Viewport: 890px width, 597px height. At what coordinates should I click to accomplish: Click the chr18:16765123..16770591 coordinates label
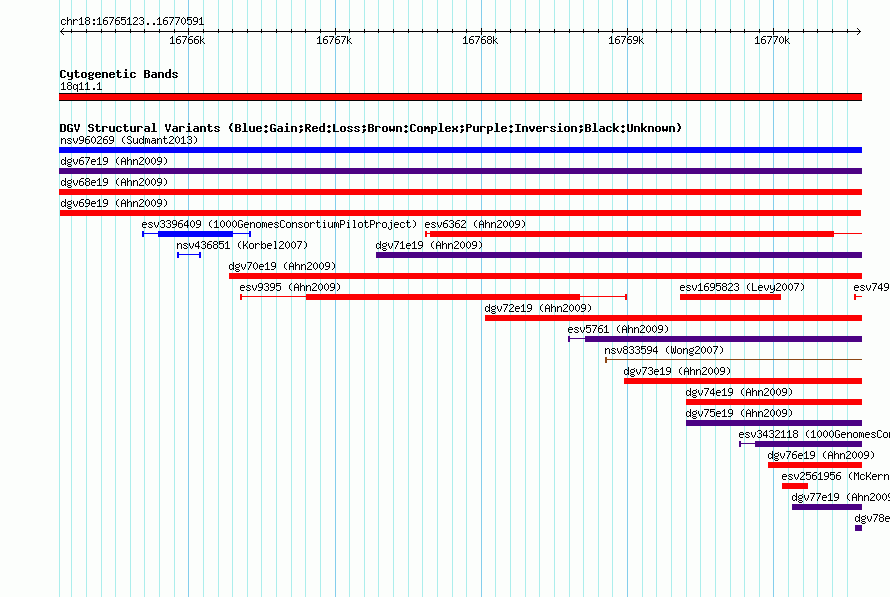click(x=132, y=22)
